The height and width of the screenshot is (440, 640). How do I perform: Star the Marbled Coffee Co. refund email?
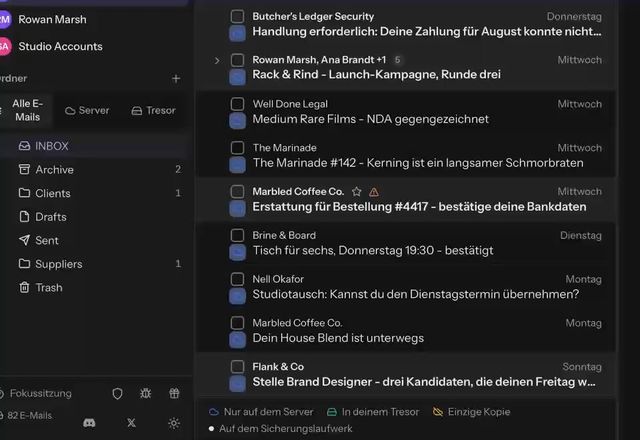(x=357, y=191)
